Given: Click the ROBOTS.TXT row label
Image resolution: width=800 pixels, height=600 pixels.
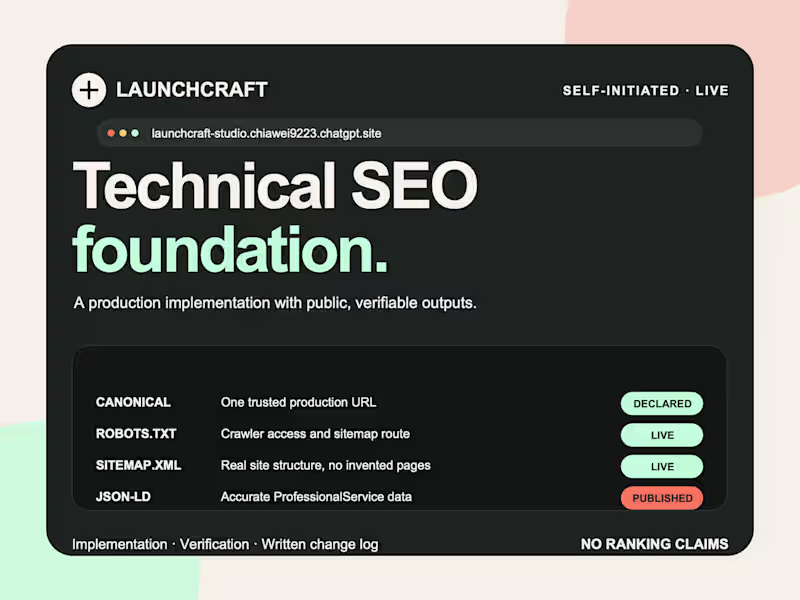Looking at the screenshot, I should [x=136, y=434].
